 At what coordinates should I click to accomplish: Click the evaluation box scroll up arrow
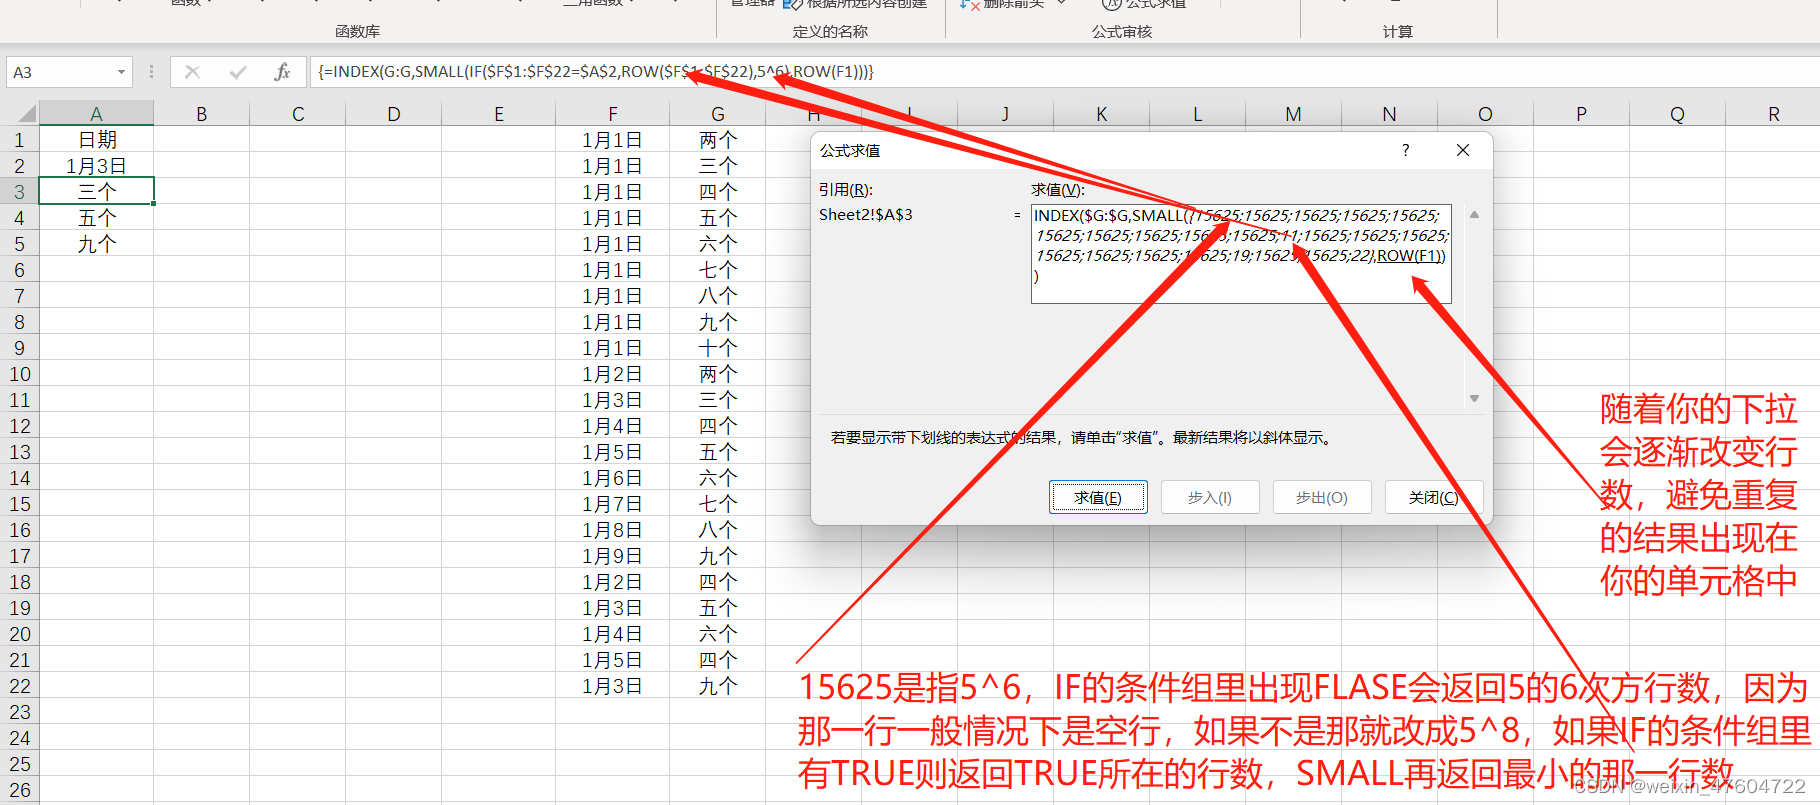point(1474,215)
